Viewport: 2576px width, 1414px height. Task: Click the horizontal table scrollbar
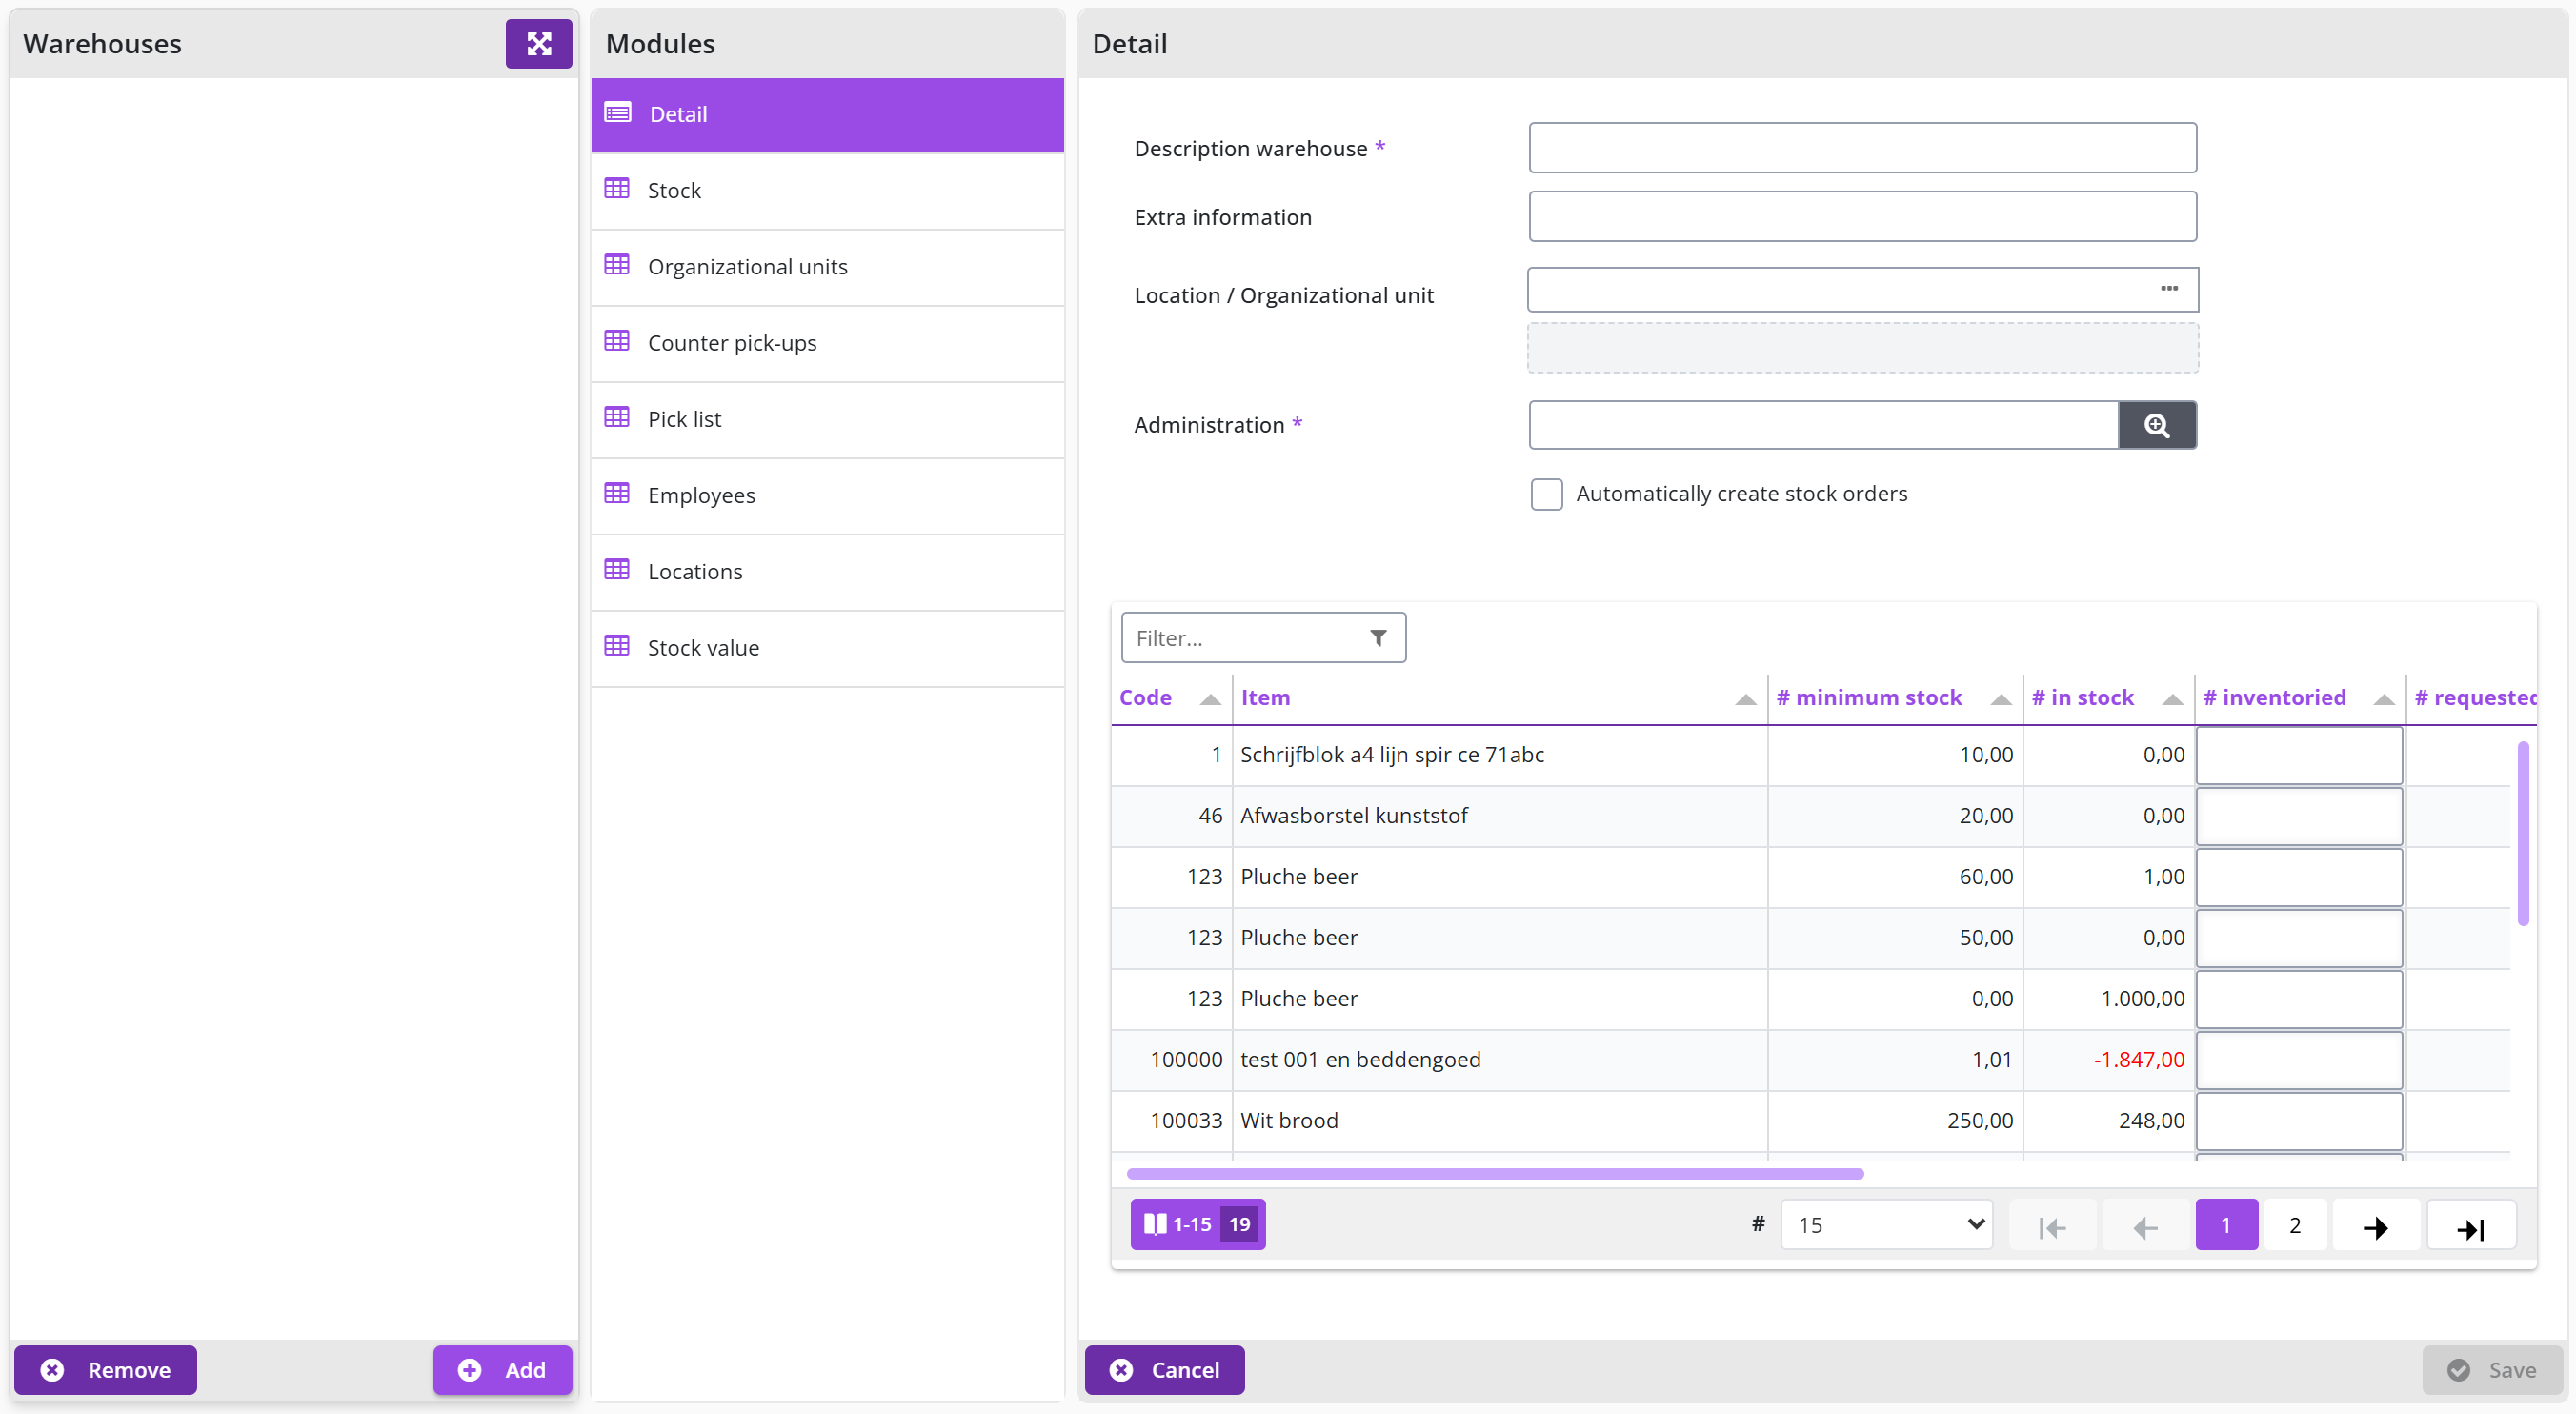pyautogui.click(x=1494, y=1173)
